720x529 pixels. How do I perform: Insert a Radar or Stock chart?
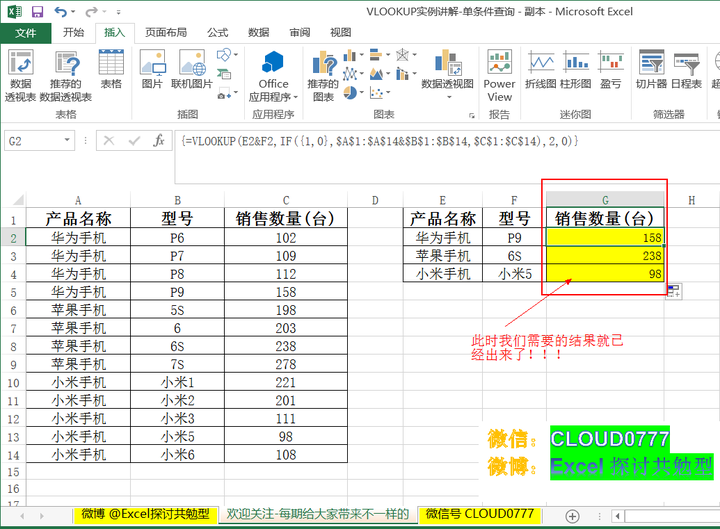(402, 55)
